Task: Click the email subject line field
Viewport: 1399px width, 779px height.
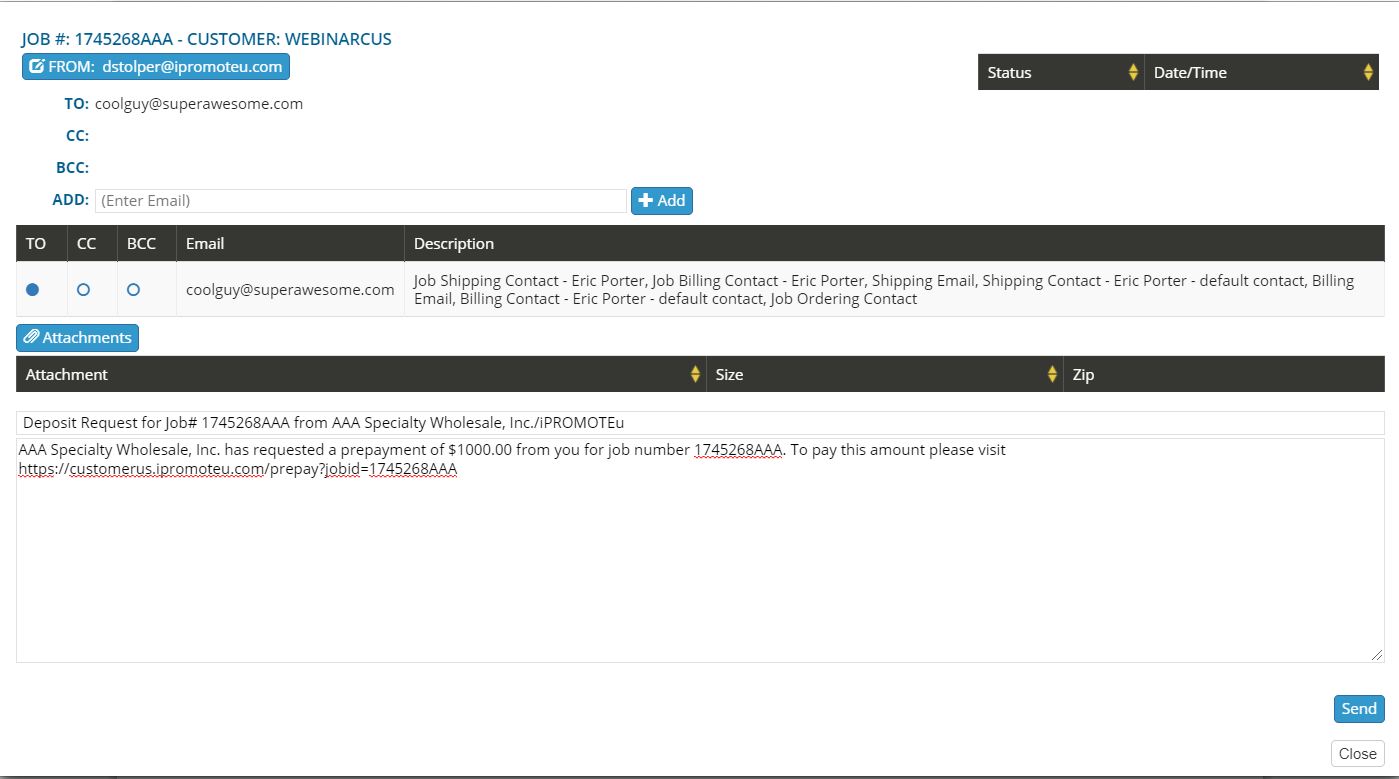Action: (699, 423)
